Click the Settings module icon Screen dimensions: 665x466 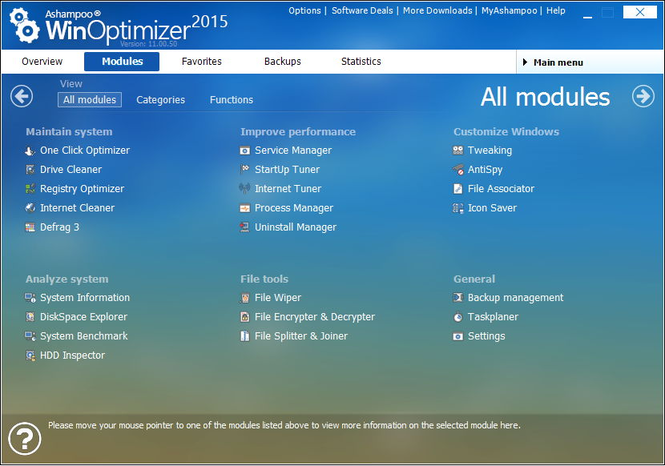(458, 336)
